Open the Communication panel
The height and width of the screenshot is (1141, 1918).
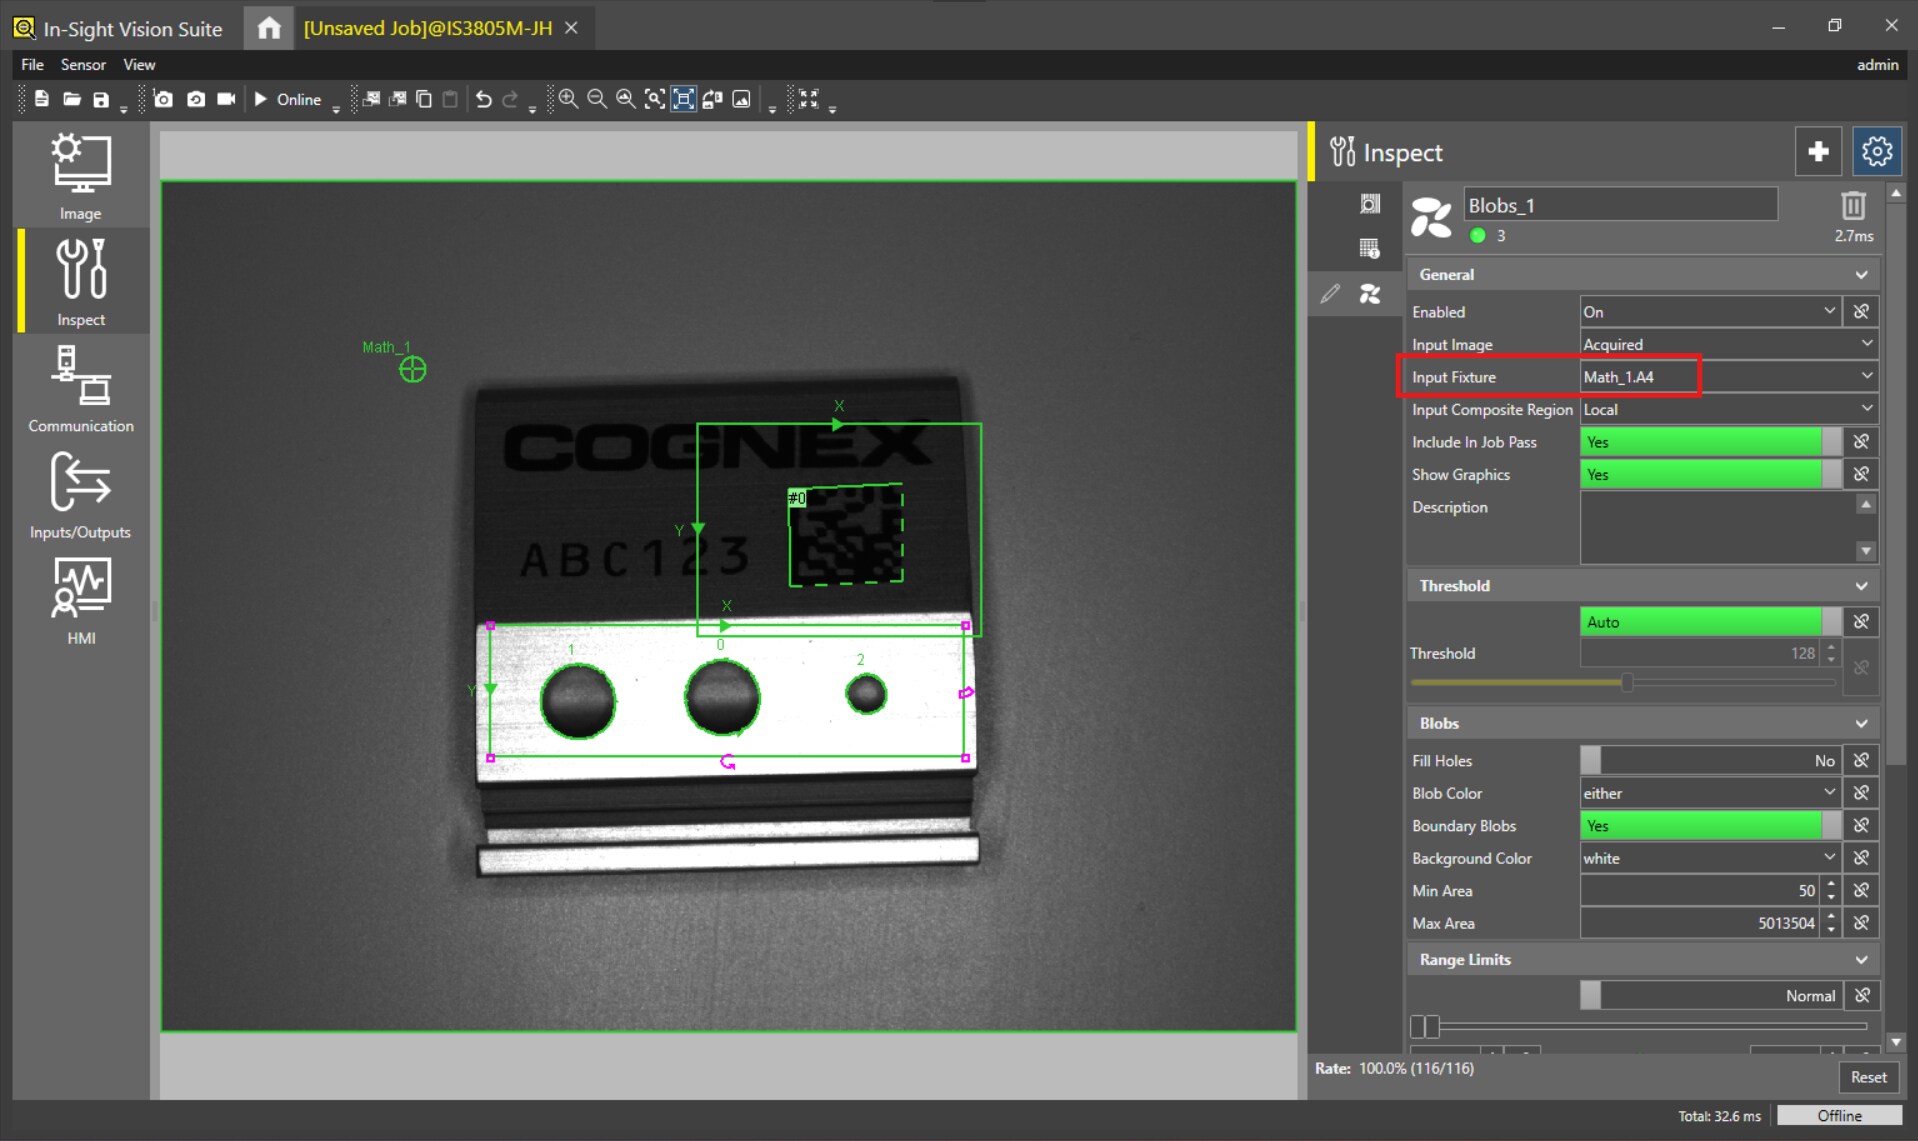(x=80, y=390)
